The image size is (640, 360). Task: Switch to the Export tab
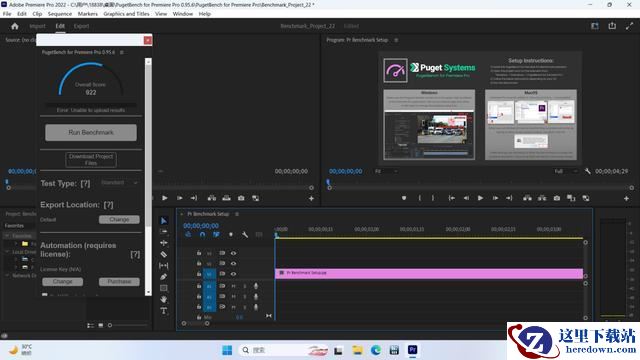(81, 26)
